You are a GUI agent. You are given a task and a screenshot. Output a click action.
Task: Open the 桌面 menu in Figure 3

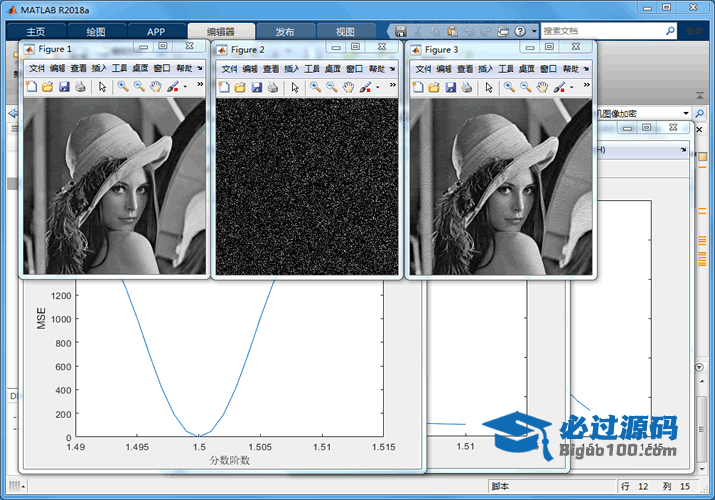(x=527, y=69)
